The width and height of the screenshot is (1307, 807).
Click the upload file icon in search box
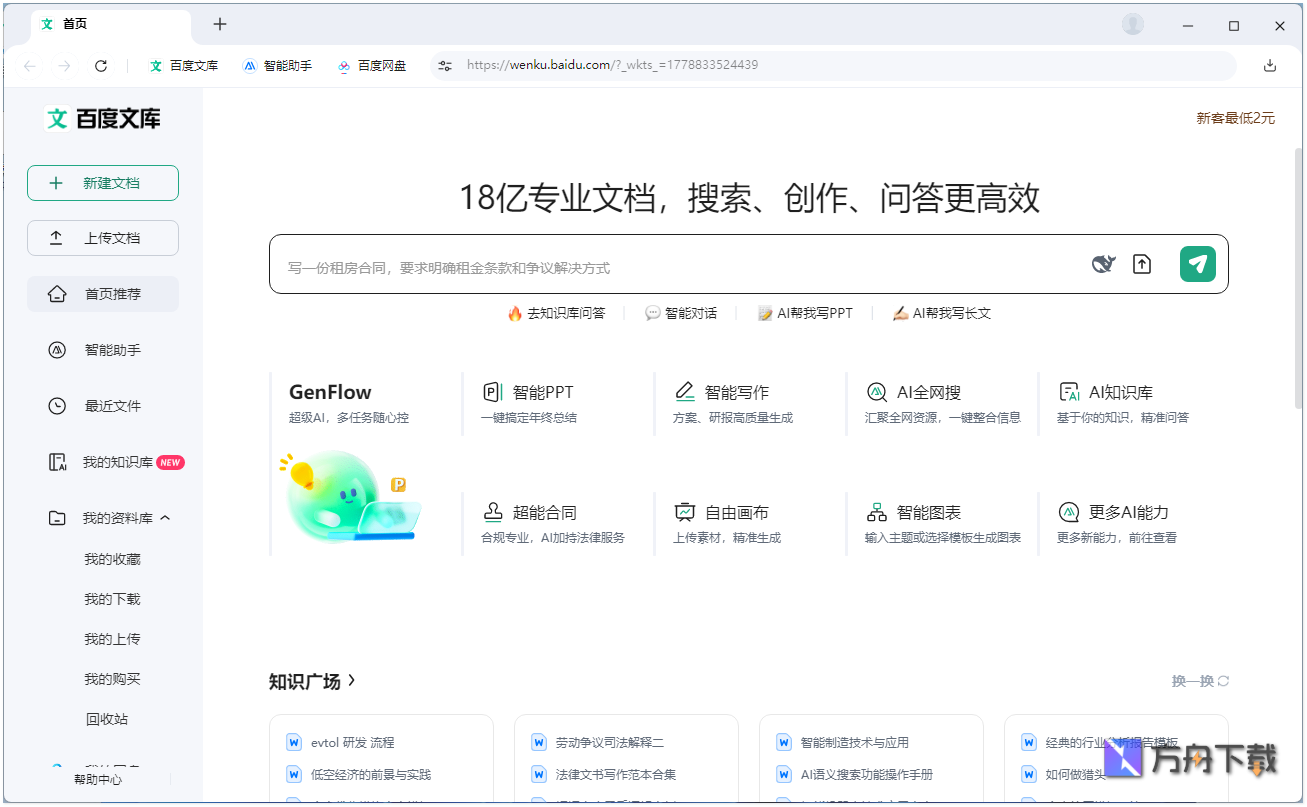point(1142,264)
